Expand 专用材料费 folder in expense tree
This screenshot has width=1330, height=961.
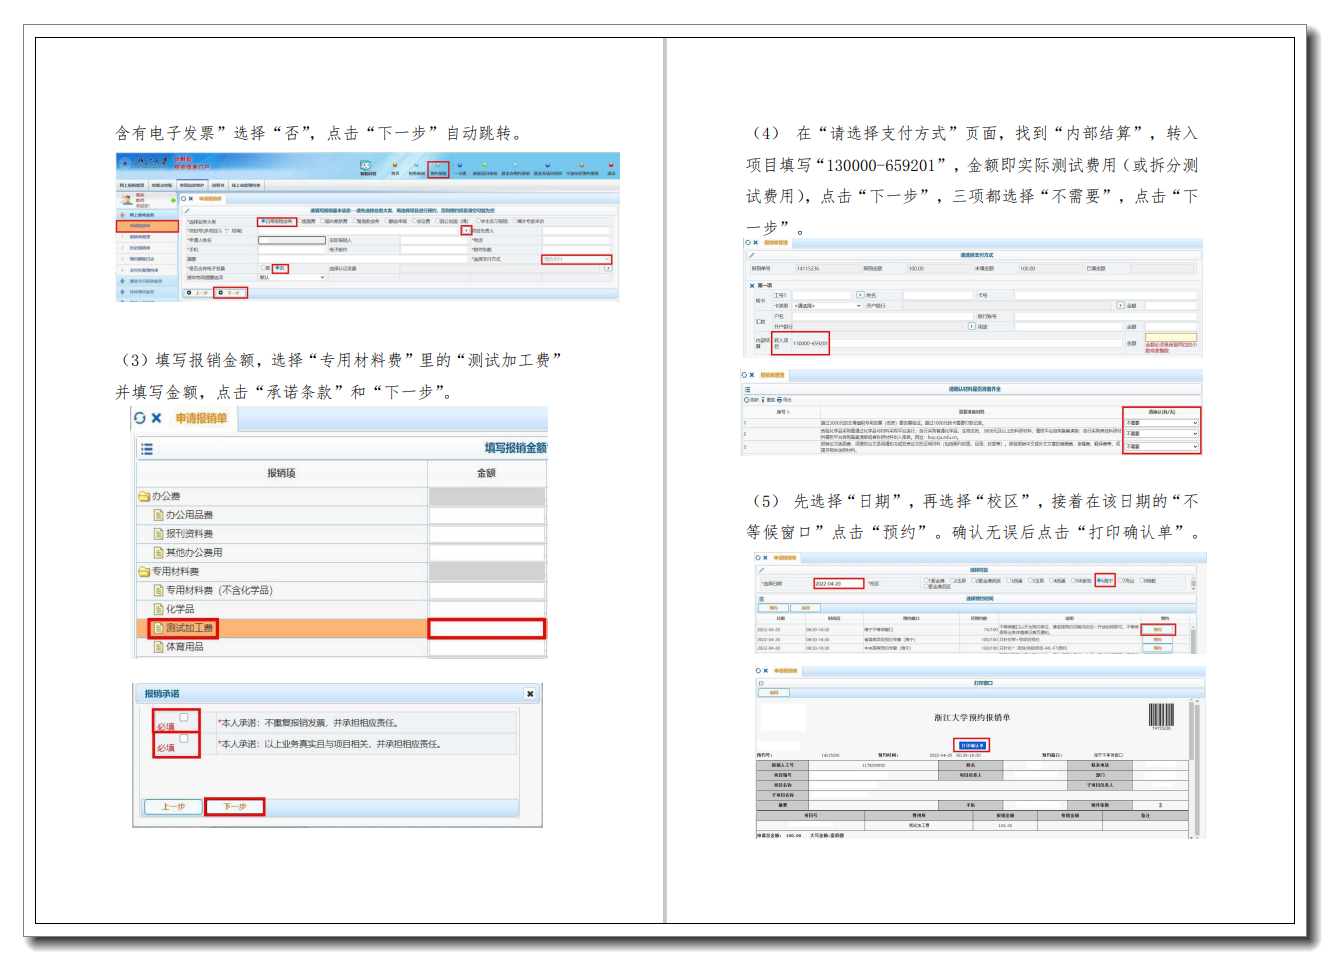click(x=144, y=572)
